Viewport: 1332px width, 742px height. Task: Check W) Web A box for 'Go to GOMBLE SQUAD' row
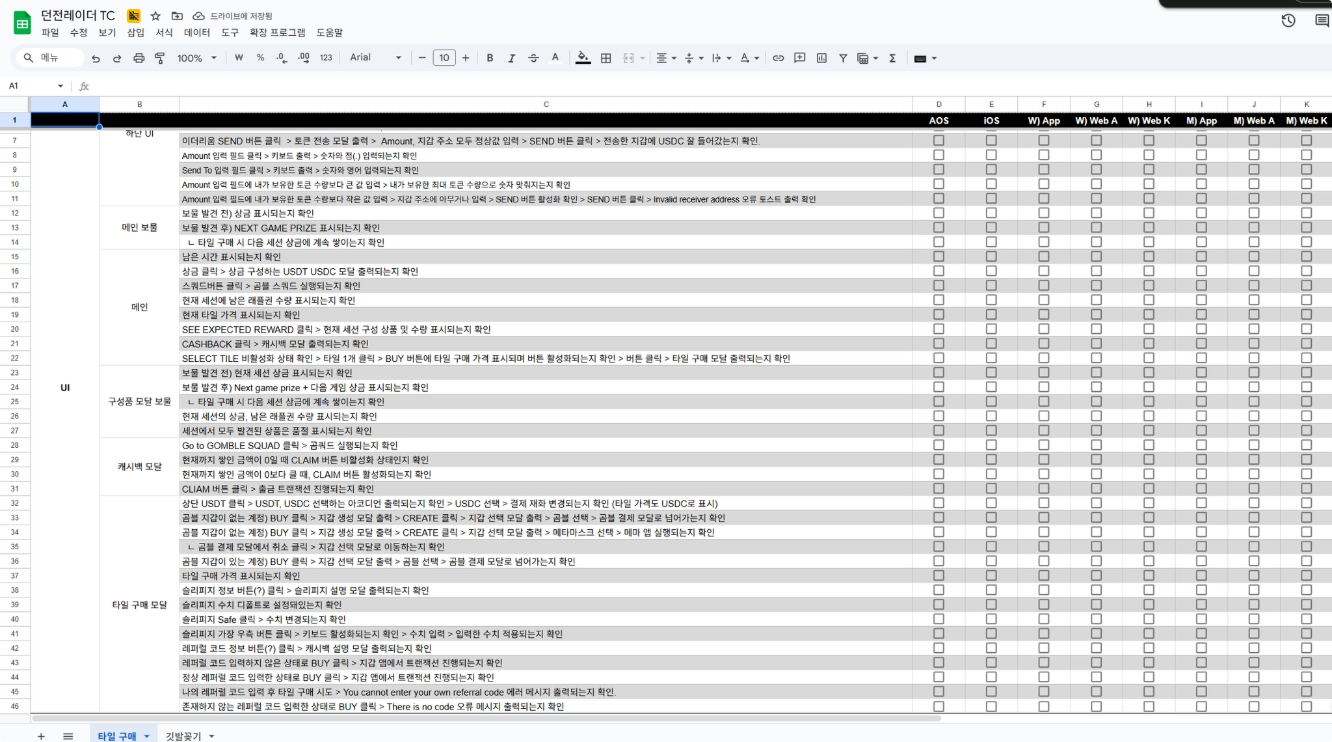point(1096,445)
